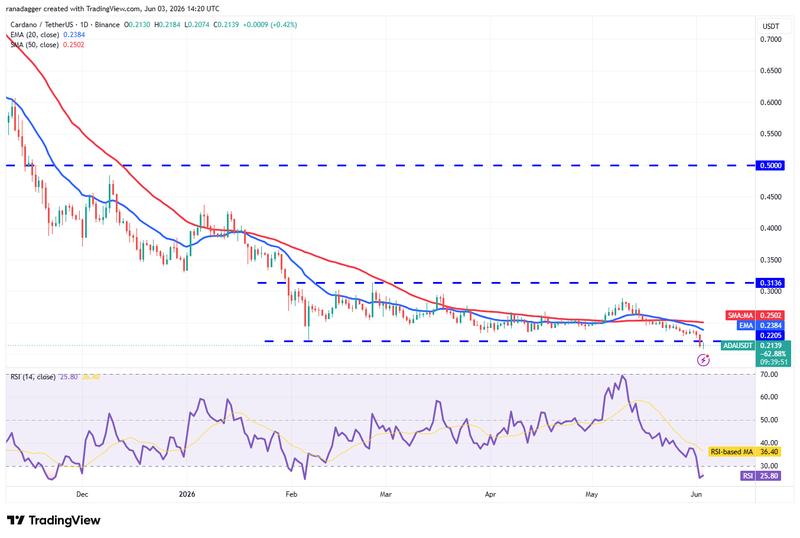Click the green ADAUSDT symbol price label
800x538 pixels.
coord(738,346)
